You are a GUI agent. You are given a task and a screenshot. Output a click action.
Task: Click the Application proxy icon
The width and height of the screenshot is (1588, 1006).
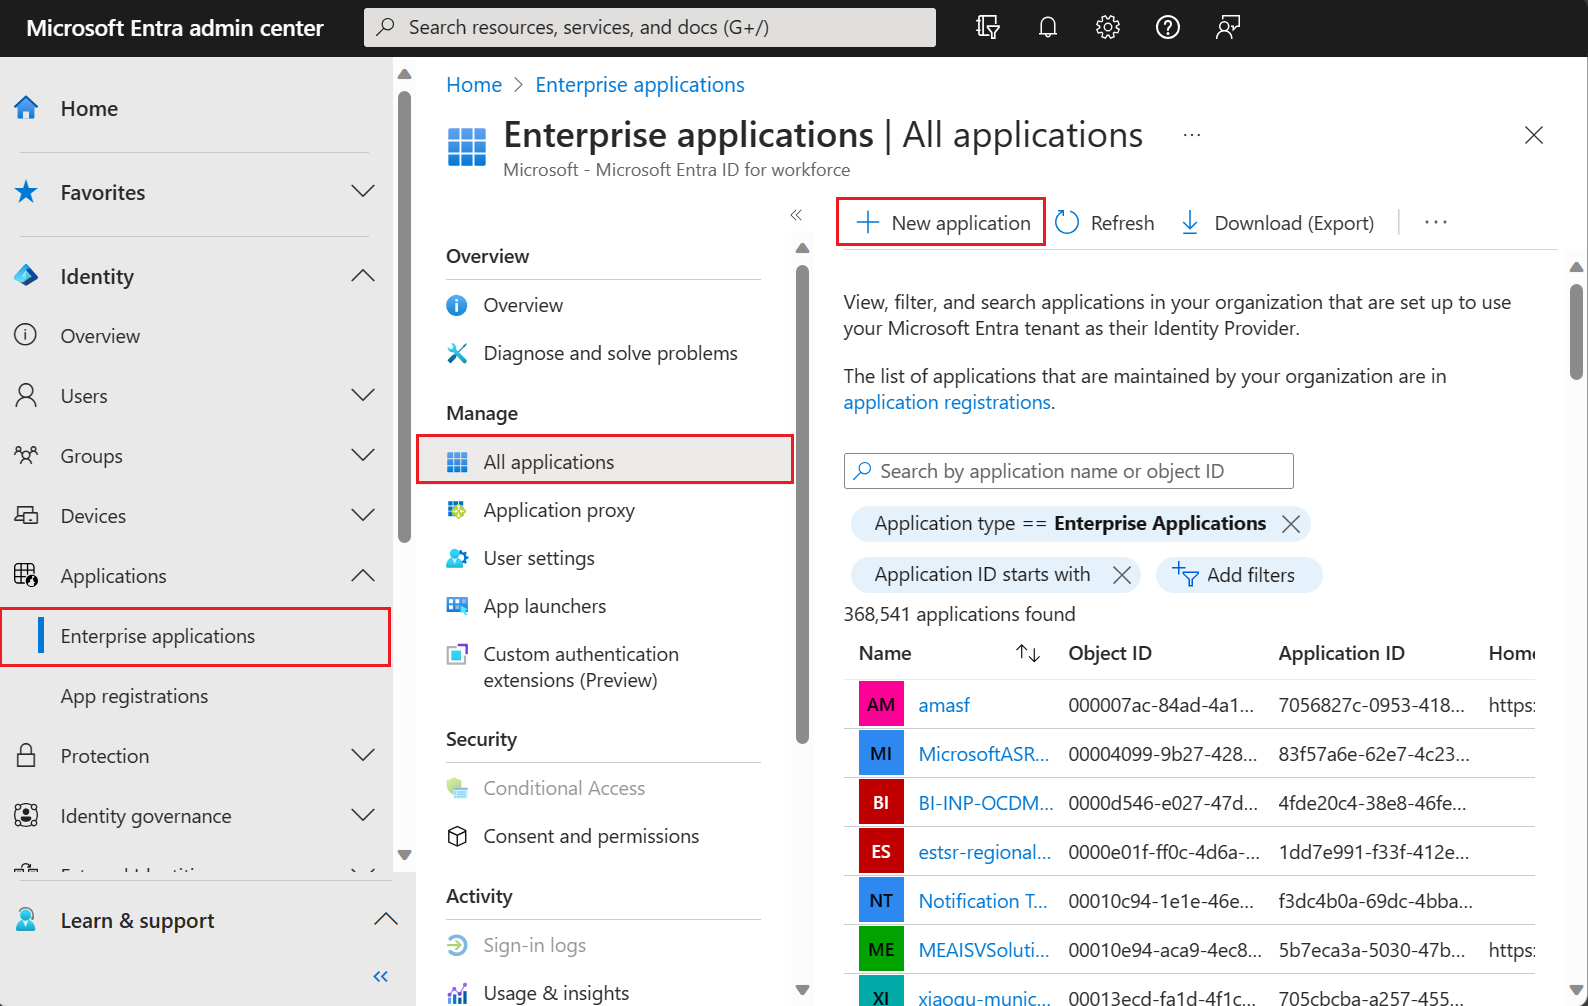(x=457, y=510)
